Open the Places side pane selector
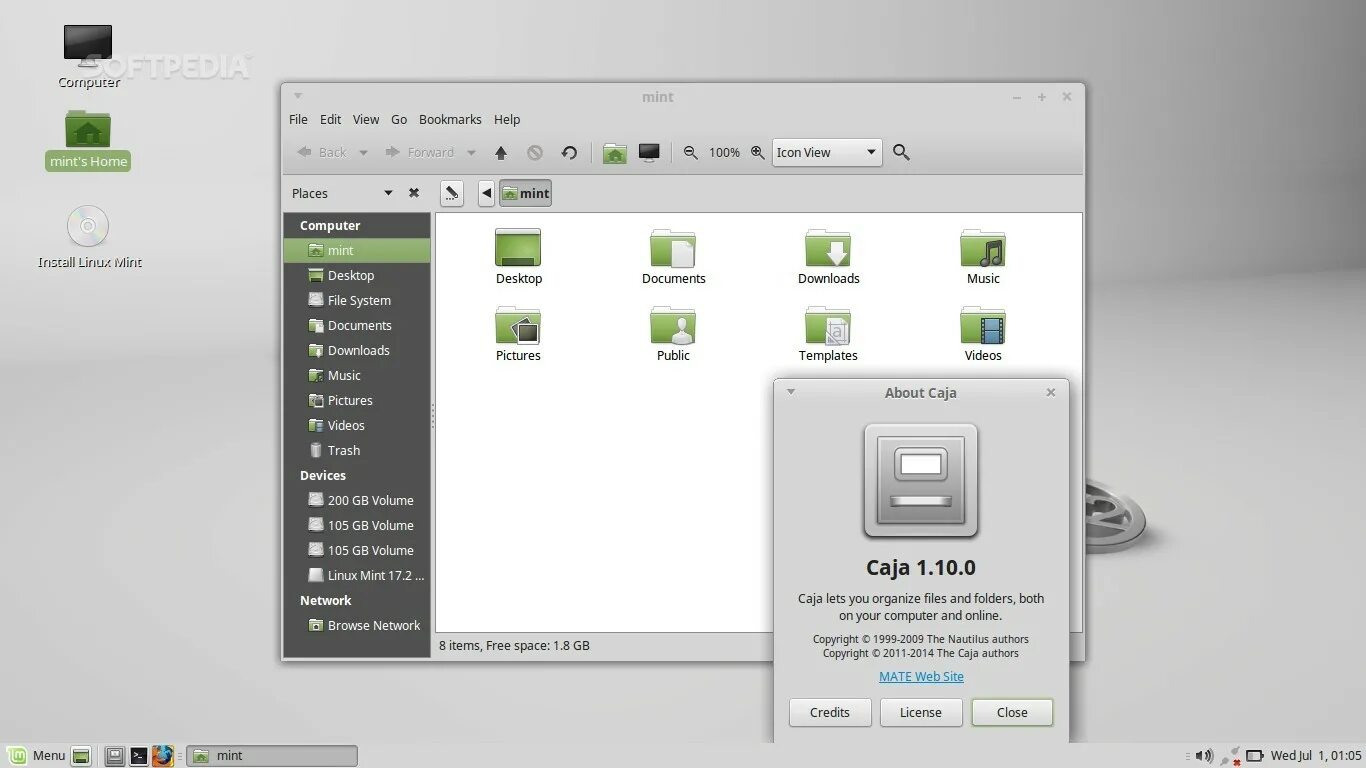This screenshot has width=1366, height=768. 342,193
